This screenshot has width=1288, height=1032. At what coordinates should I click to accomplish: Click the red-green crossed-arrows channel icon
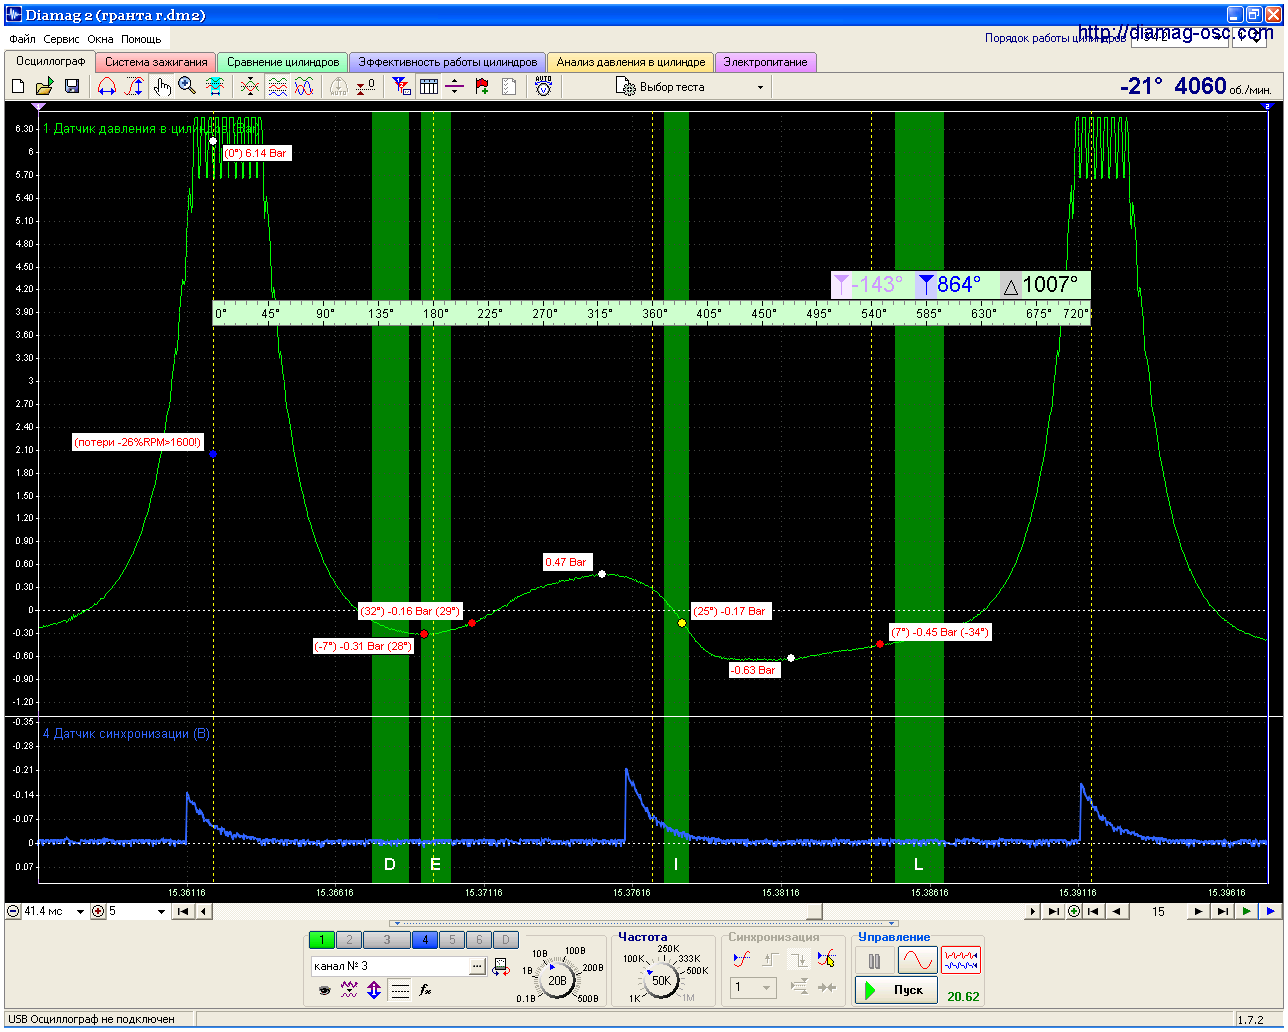click(x=250, y=87)
